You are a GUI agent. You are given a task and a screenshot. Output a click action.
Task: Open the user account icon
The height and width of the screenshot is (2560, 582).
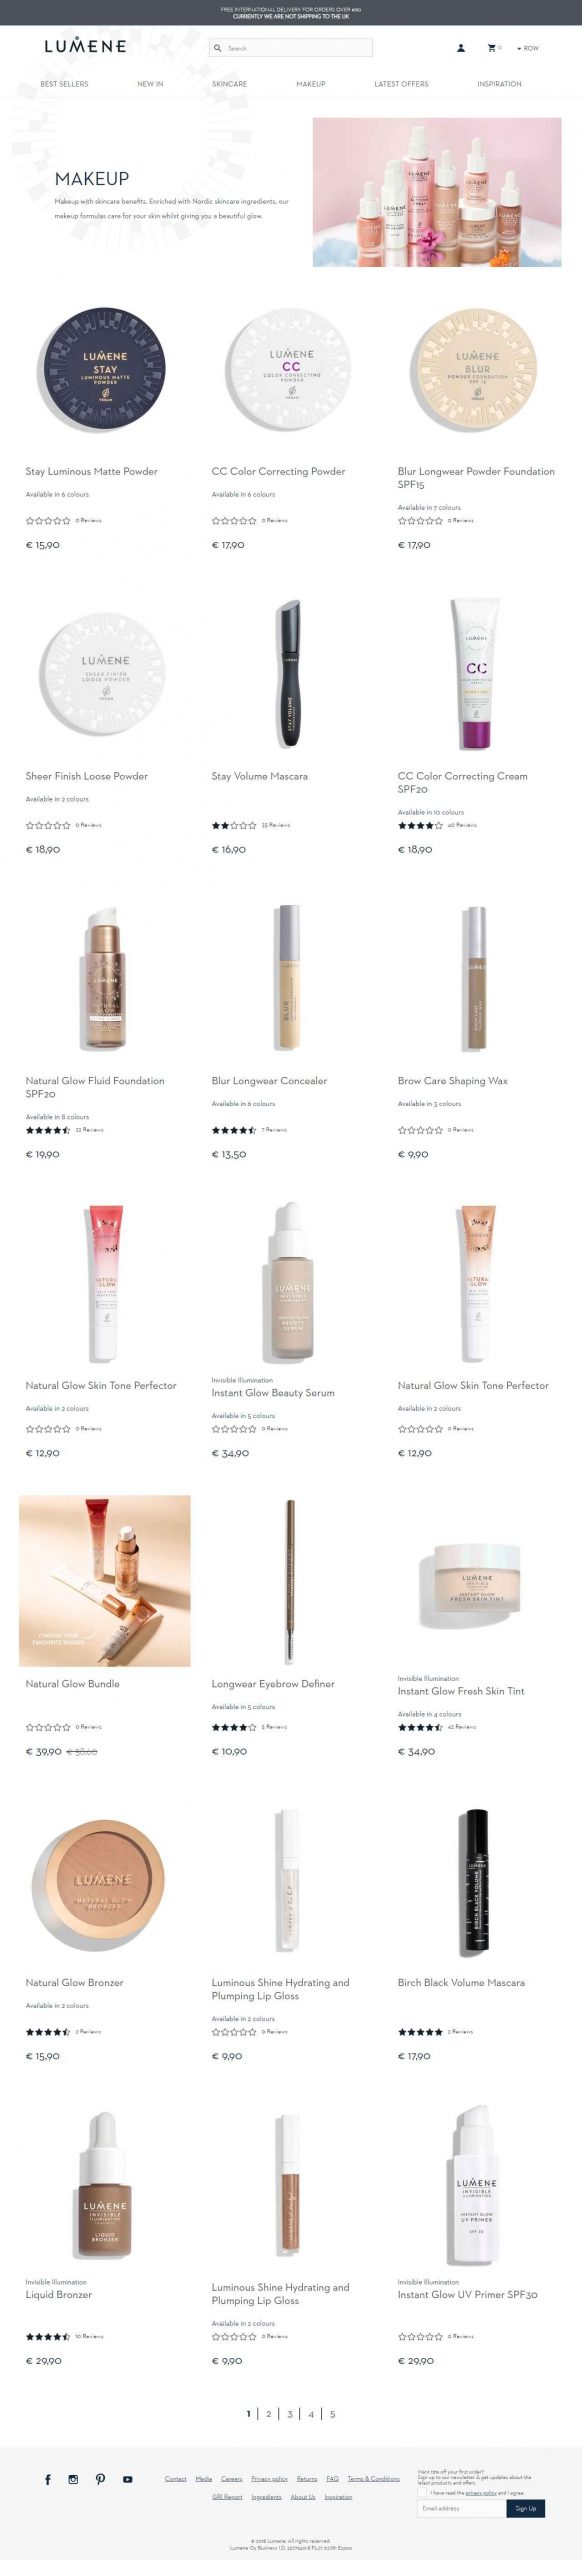coord(461,48)
